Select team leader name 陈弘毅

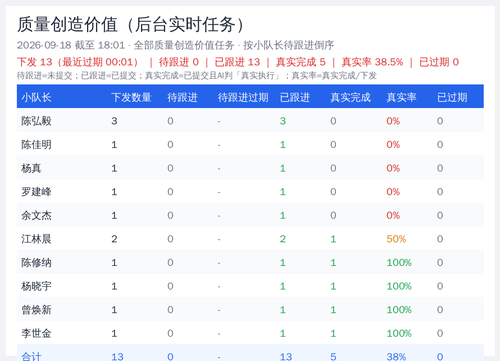[x=36, y=121]
